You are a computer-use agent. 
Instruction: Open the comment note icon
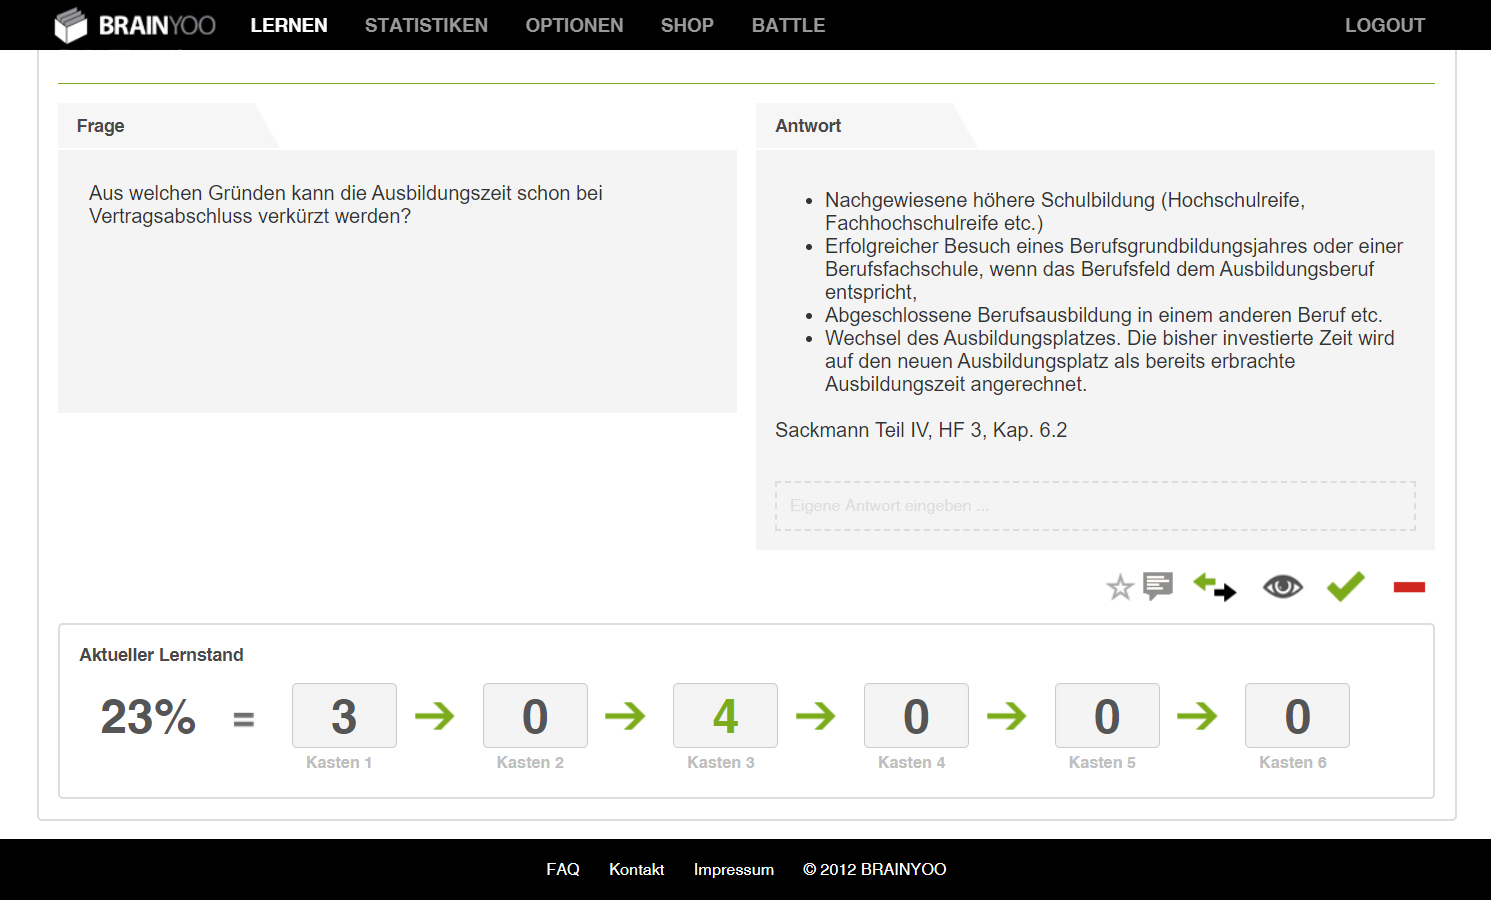pyautogui.click(x=1157, y=585)
